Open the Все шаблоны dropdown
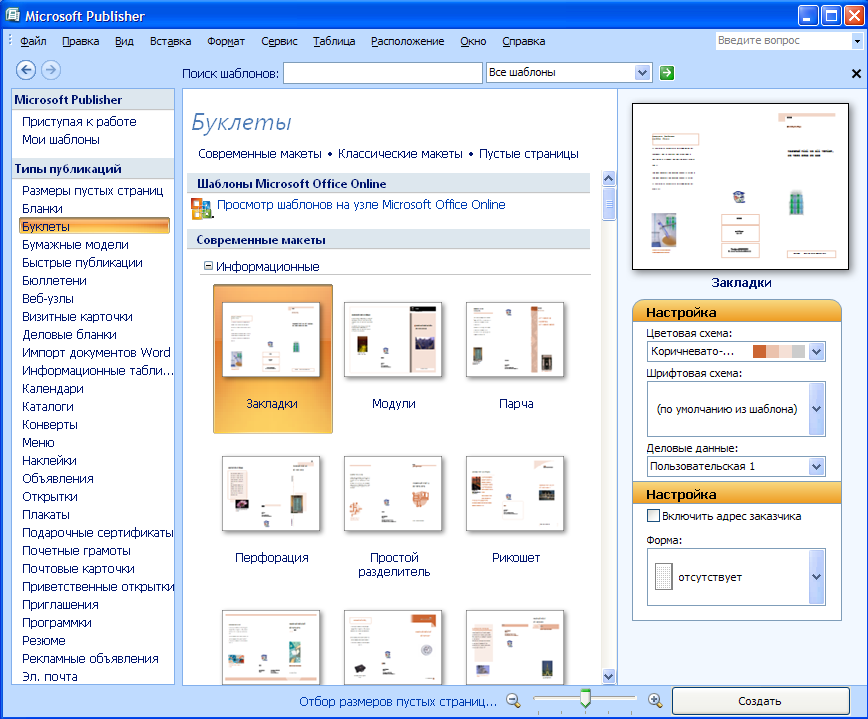The image size is (868, 719). pyautogui.click(x=642, y=73)
